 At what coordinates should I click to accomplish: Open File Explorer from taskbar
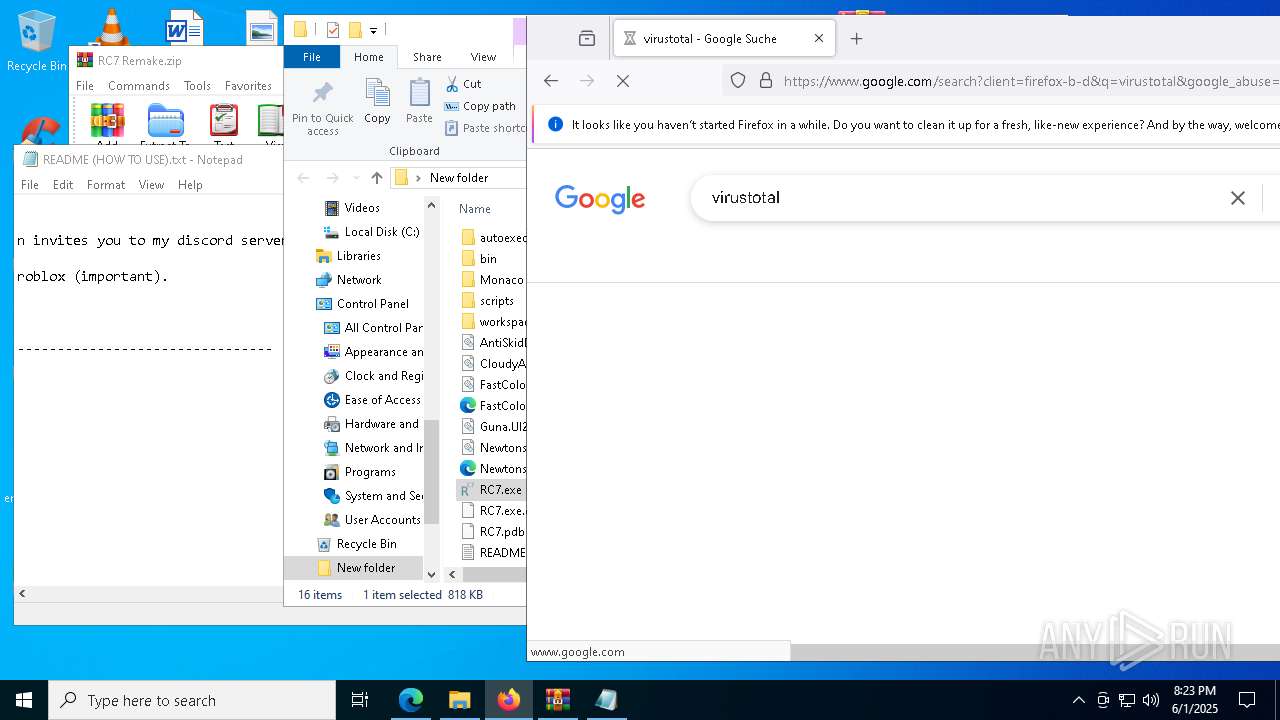click(459, 700)
